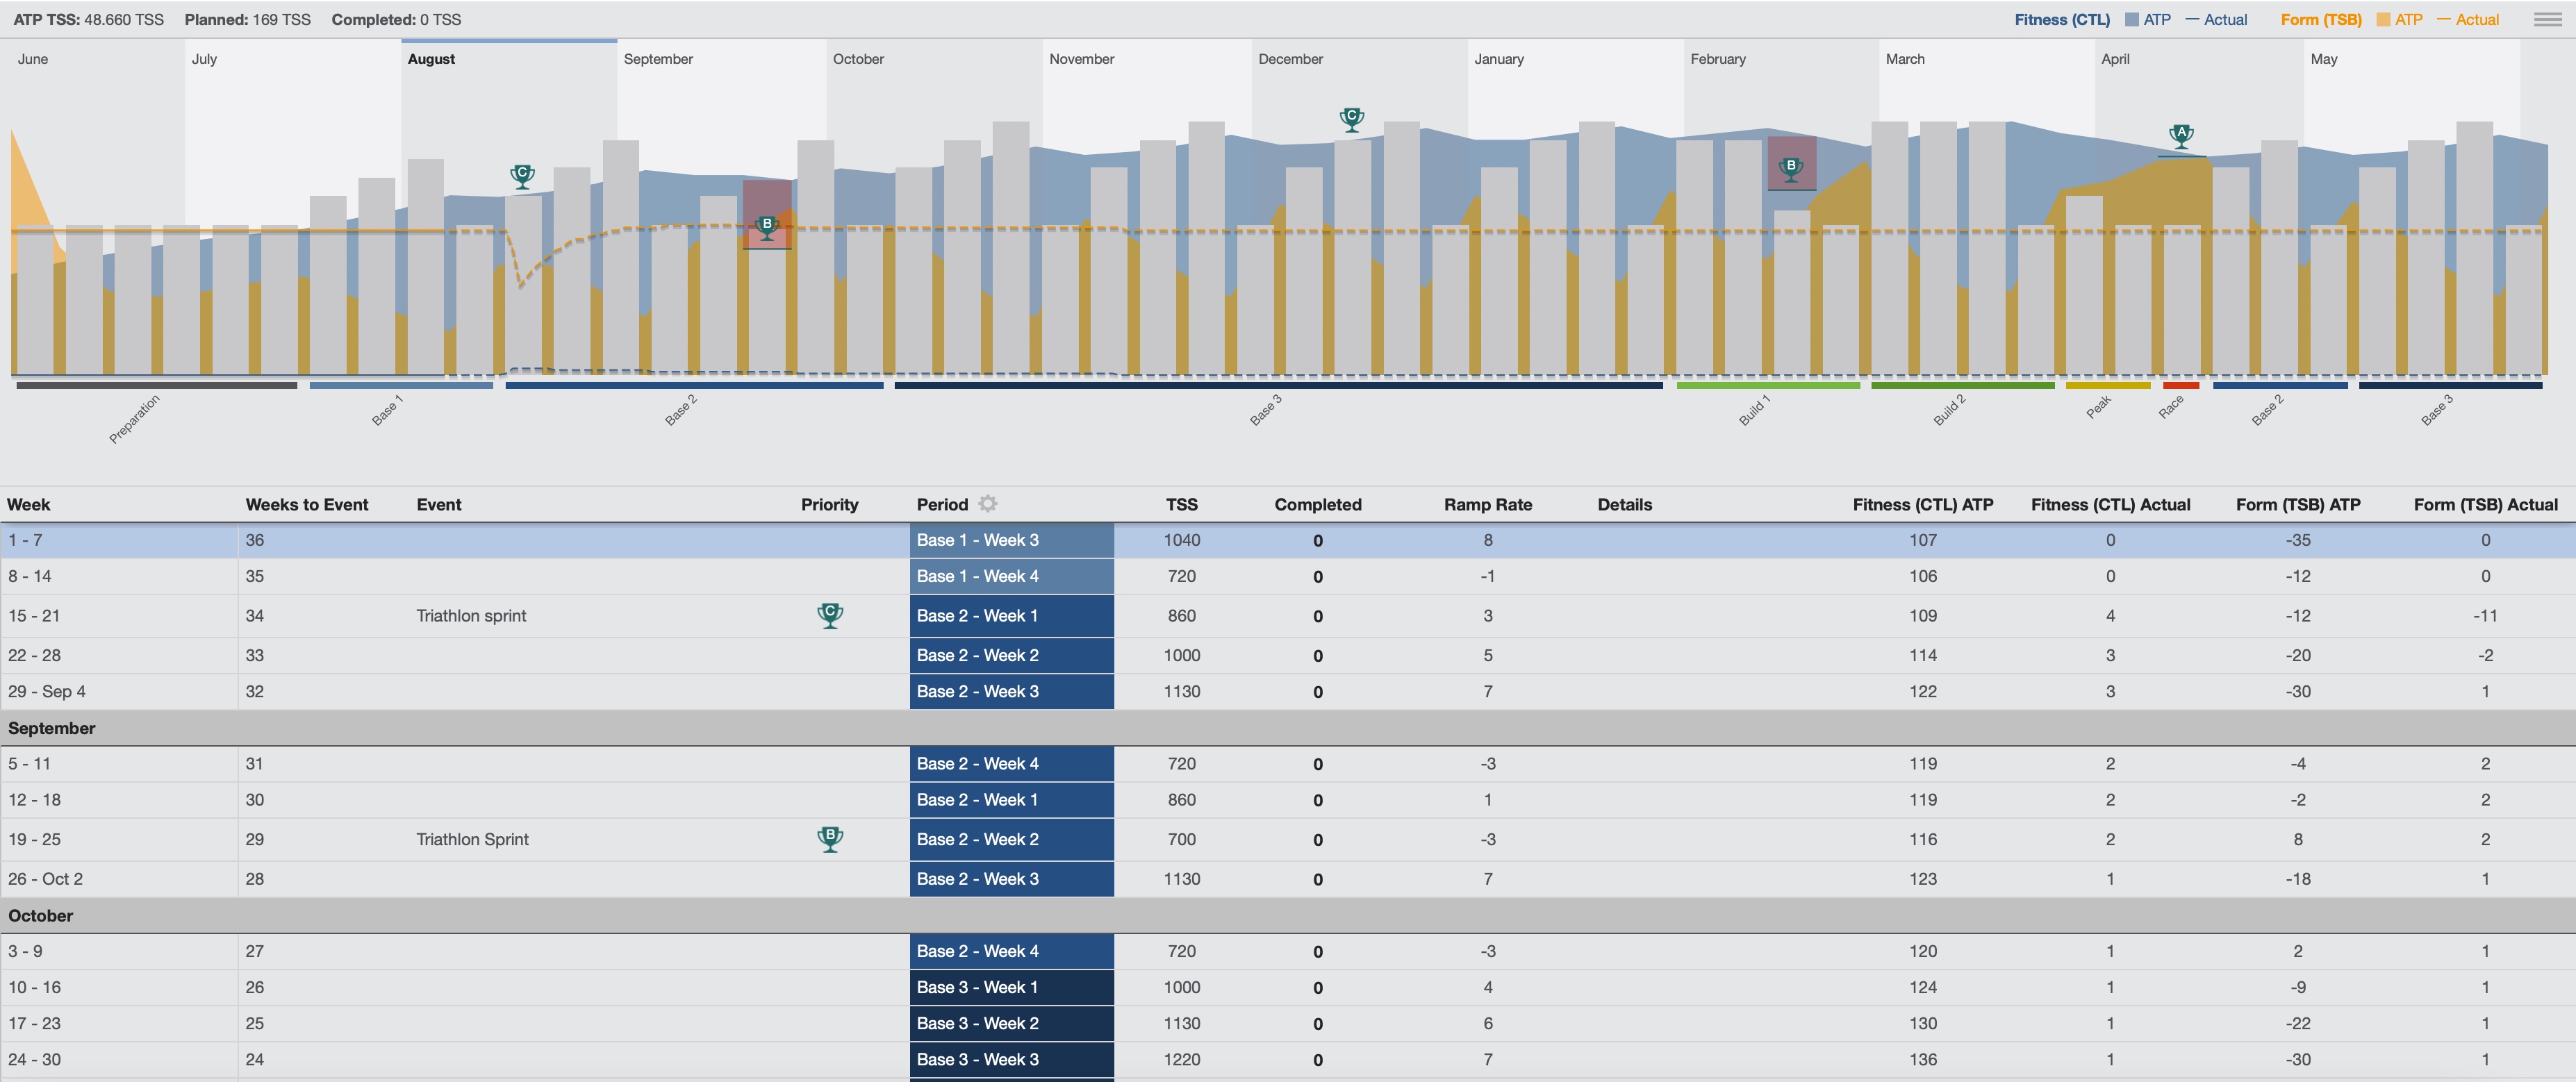Select Base 1 - Week 3 period cell
Viewport: 2576px width, 1082px height.
point(1011,540)
